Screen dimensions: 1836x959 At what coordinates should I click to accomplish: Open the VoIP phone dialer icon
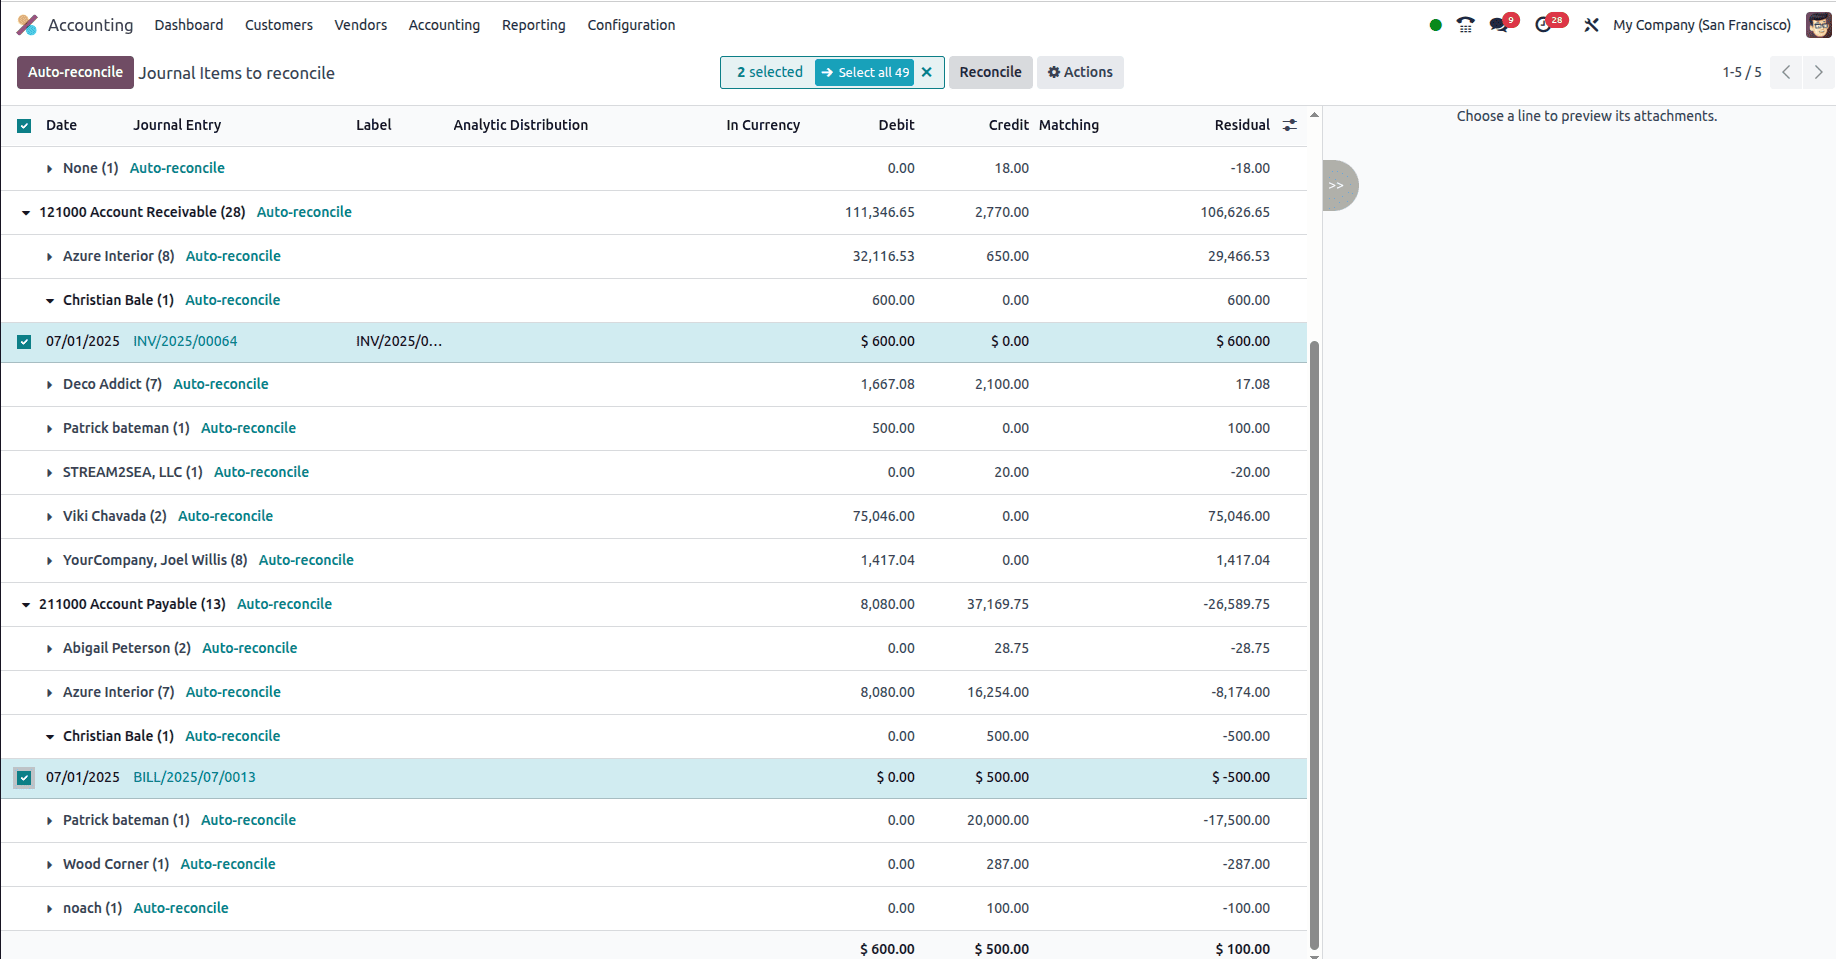pyautogui.click(x=1465, y=25)
